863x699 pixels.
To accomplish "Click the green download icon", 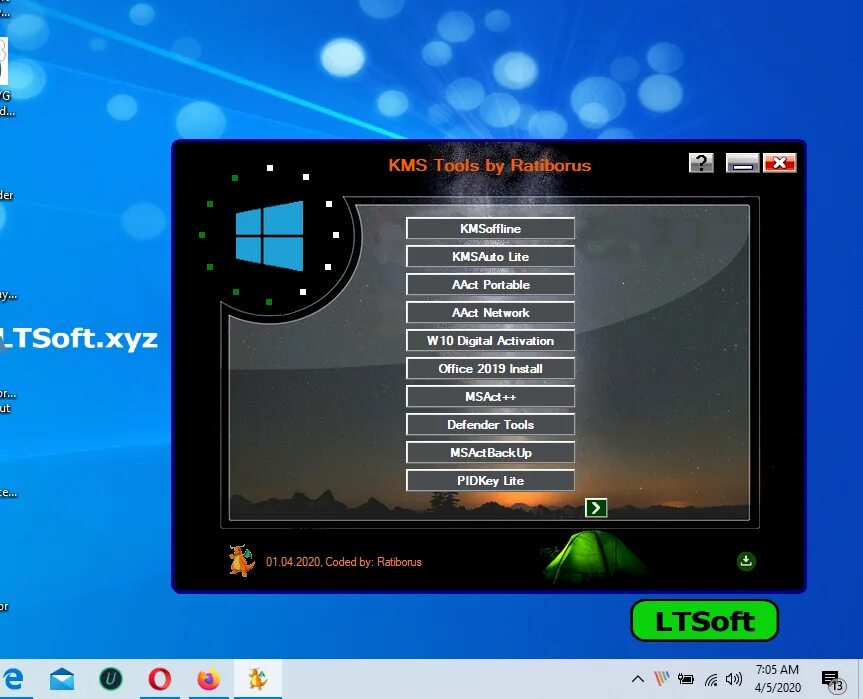I will pos(746,561).
